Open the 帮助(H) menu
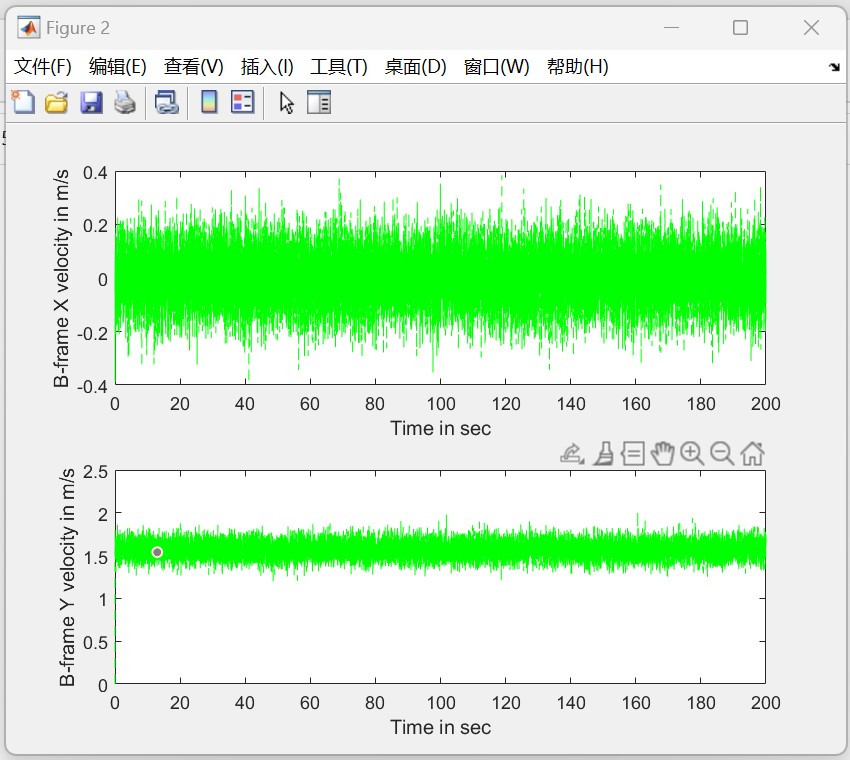 pyautogui.click(x=578, y=67)
